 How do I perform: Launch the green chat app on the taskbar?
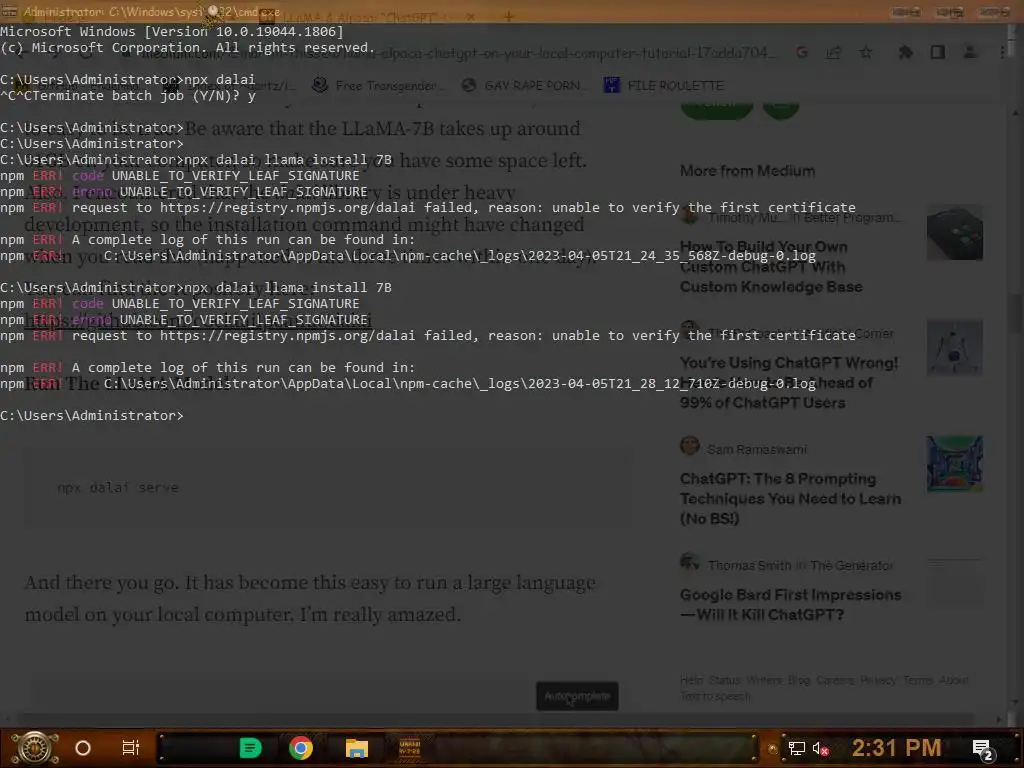(x=250, y=748)
